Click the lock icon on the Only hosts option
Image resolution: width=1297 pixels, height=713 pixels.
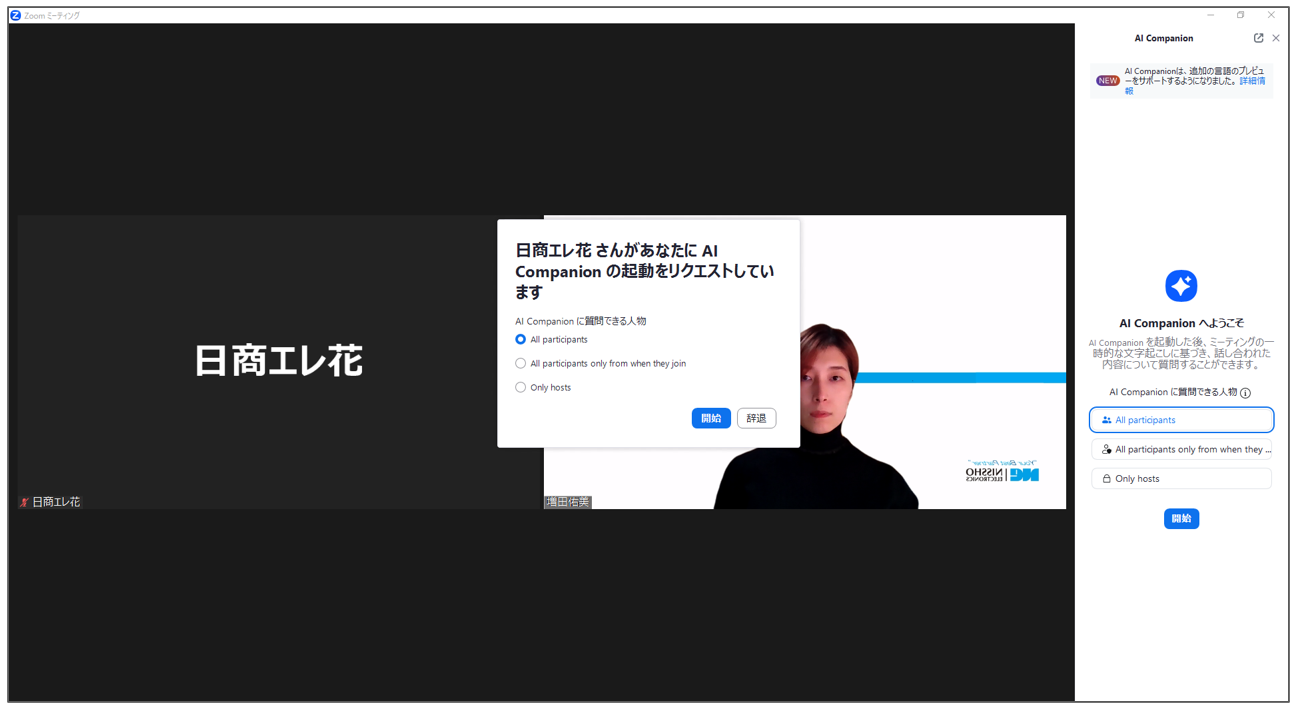[x=1106, y=479]
